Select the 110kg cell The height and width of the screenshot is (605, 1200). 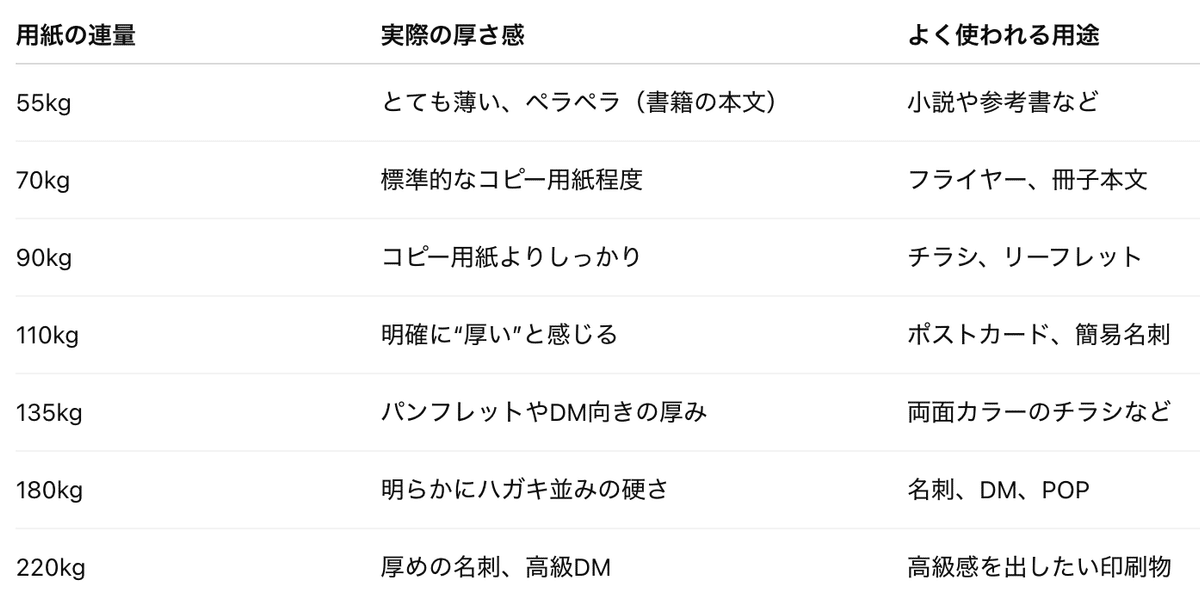tap(47, 335)
